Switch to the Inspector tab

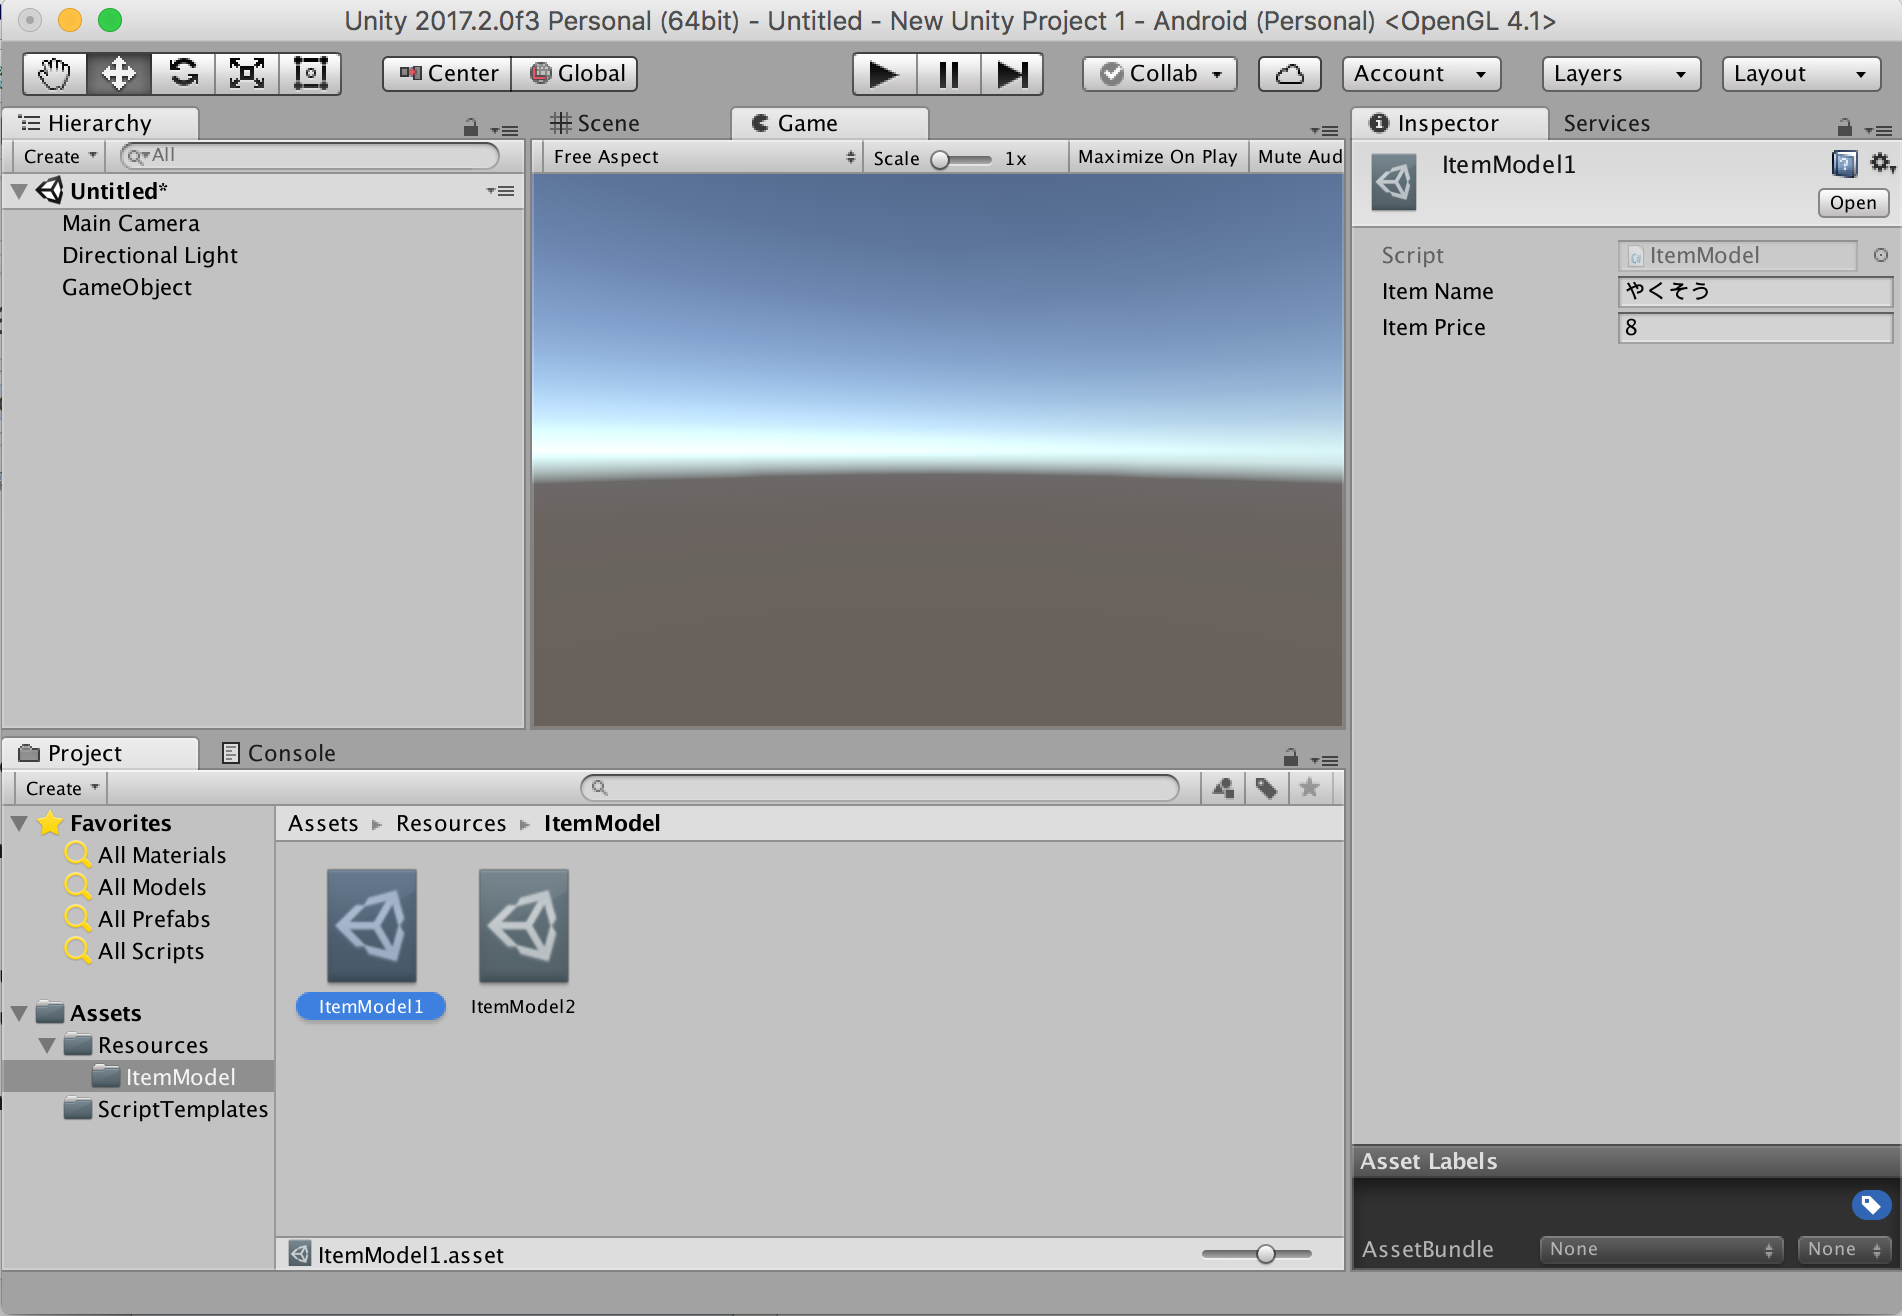[1449, 123]
